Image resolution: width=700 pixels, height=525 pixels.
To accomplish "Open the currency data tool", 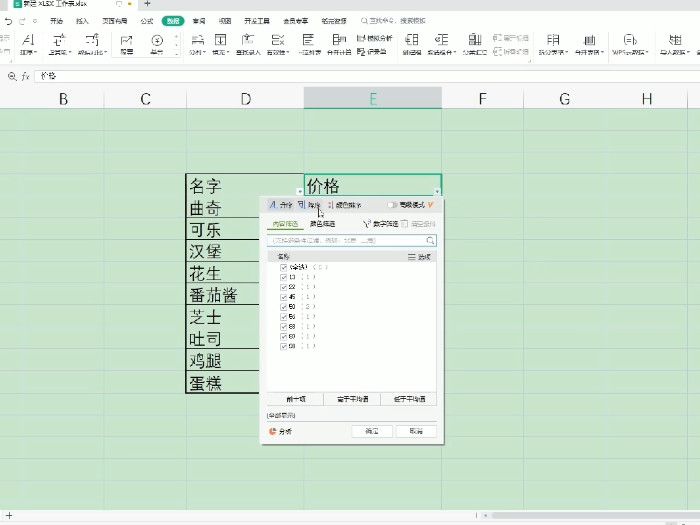I will pyautogui.click(x=157, y=44).
